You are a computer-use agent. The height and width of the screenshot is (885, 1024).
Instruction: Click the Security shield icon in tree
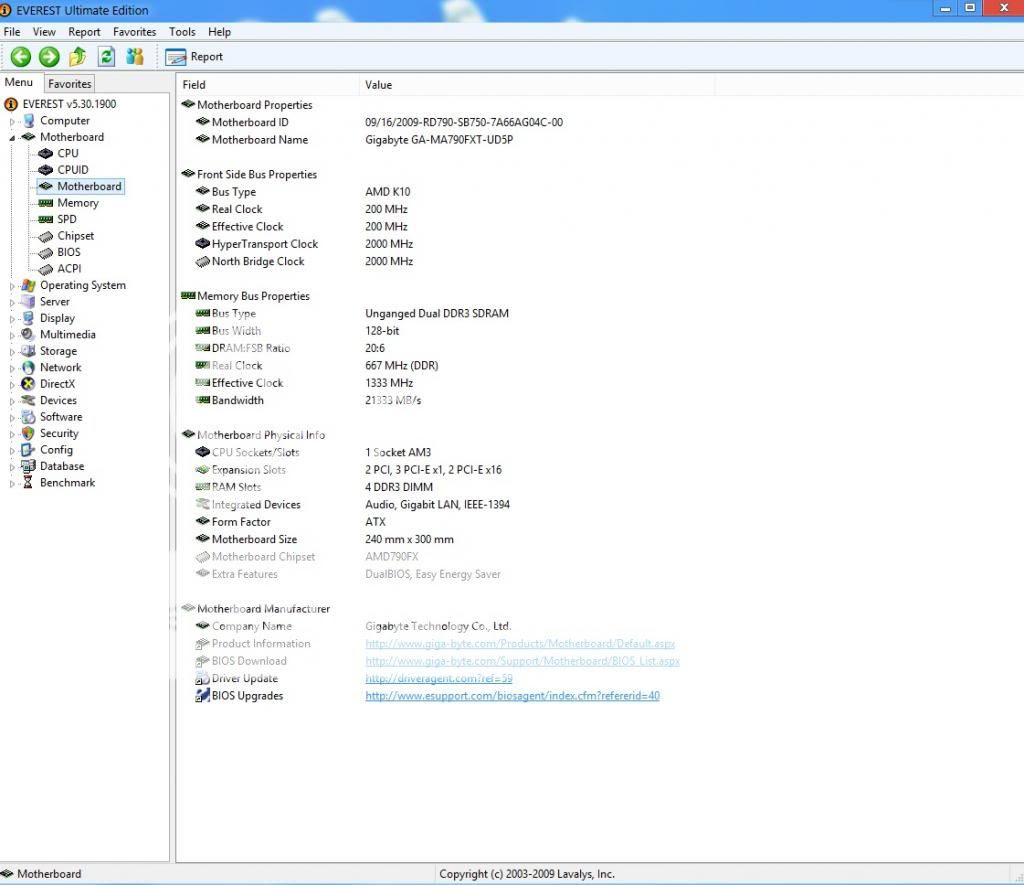[28, 433]
